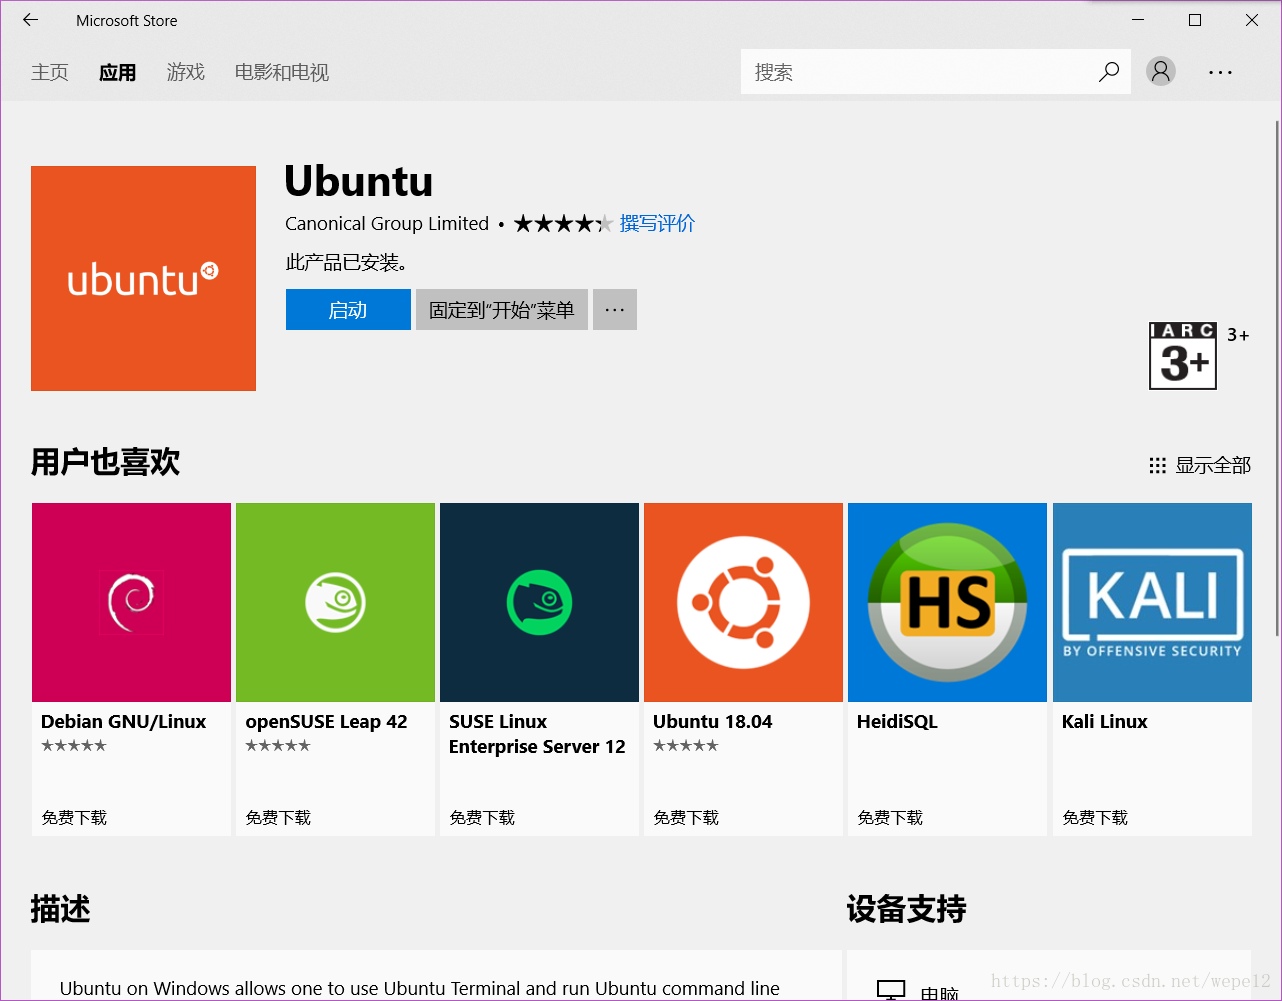The image size is (1282, 1001).
Task: Click 显示全部 to show all
Action: (1213, 465)
